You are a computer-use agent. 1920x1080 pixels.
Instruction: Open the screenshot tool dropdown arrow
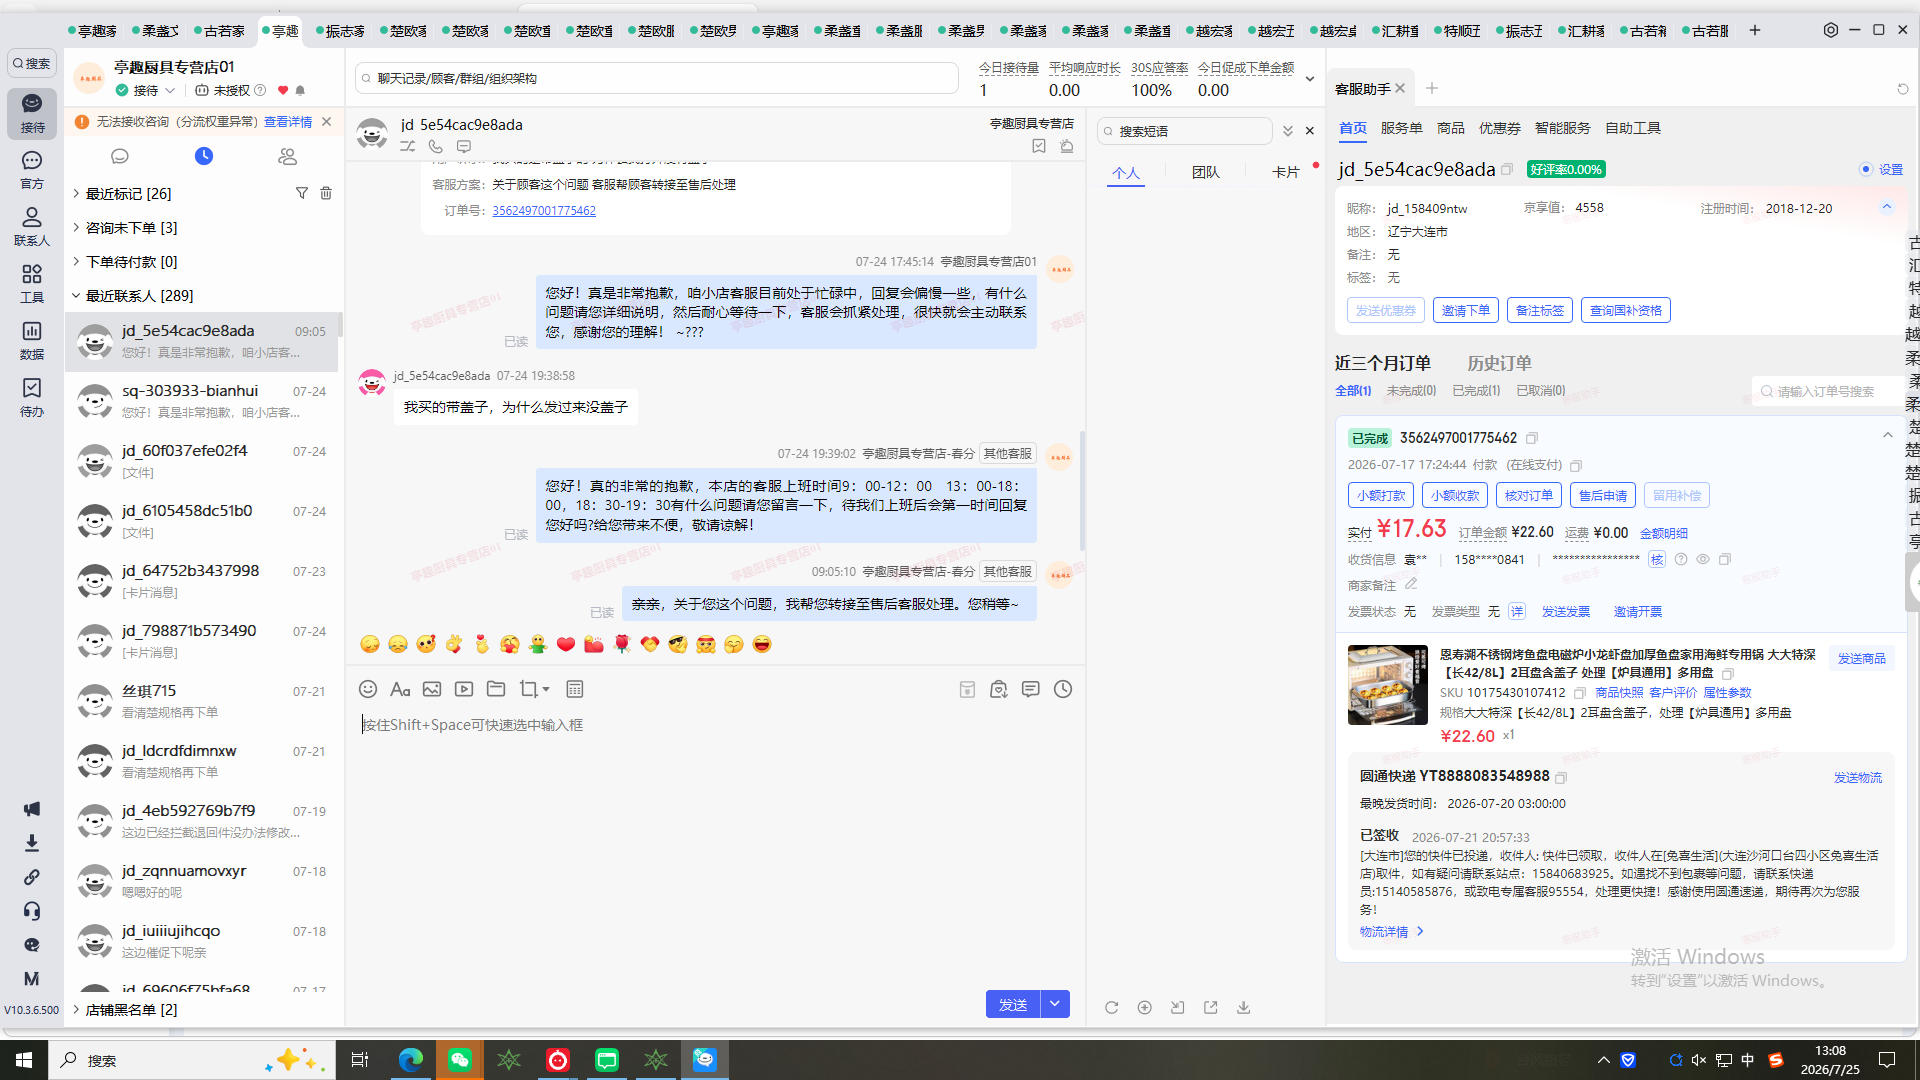tap(546, 689)
